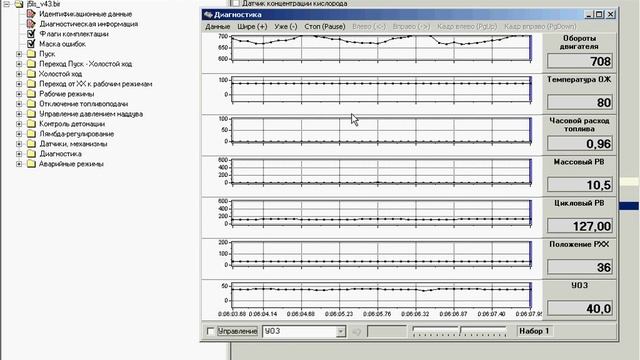The width and height of the screenshot is (640, 360).
Task: Click the Часовой расход топлива value 0,96
Action: 580,144
